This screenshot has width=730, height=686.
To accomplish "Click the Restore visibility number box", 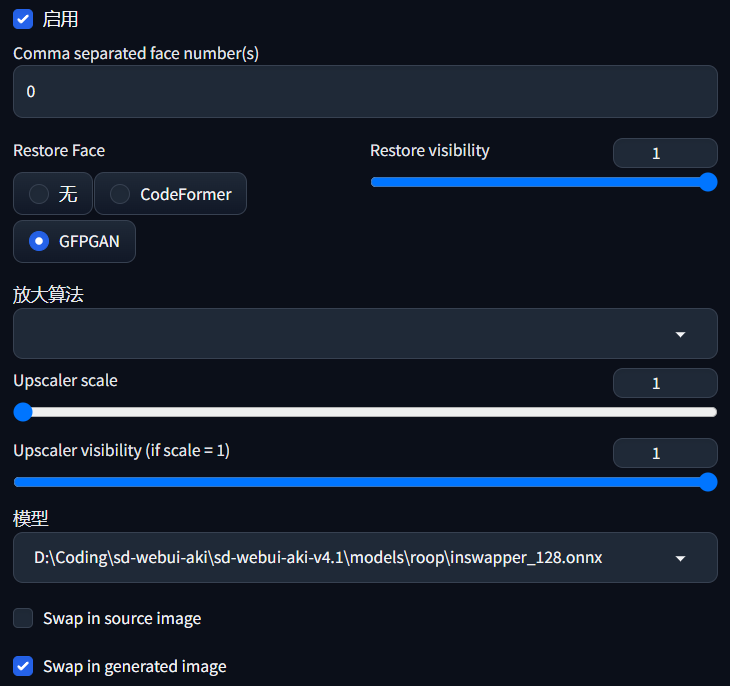I will [664, 153].
